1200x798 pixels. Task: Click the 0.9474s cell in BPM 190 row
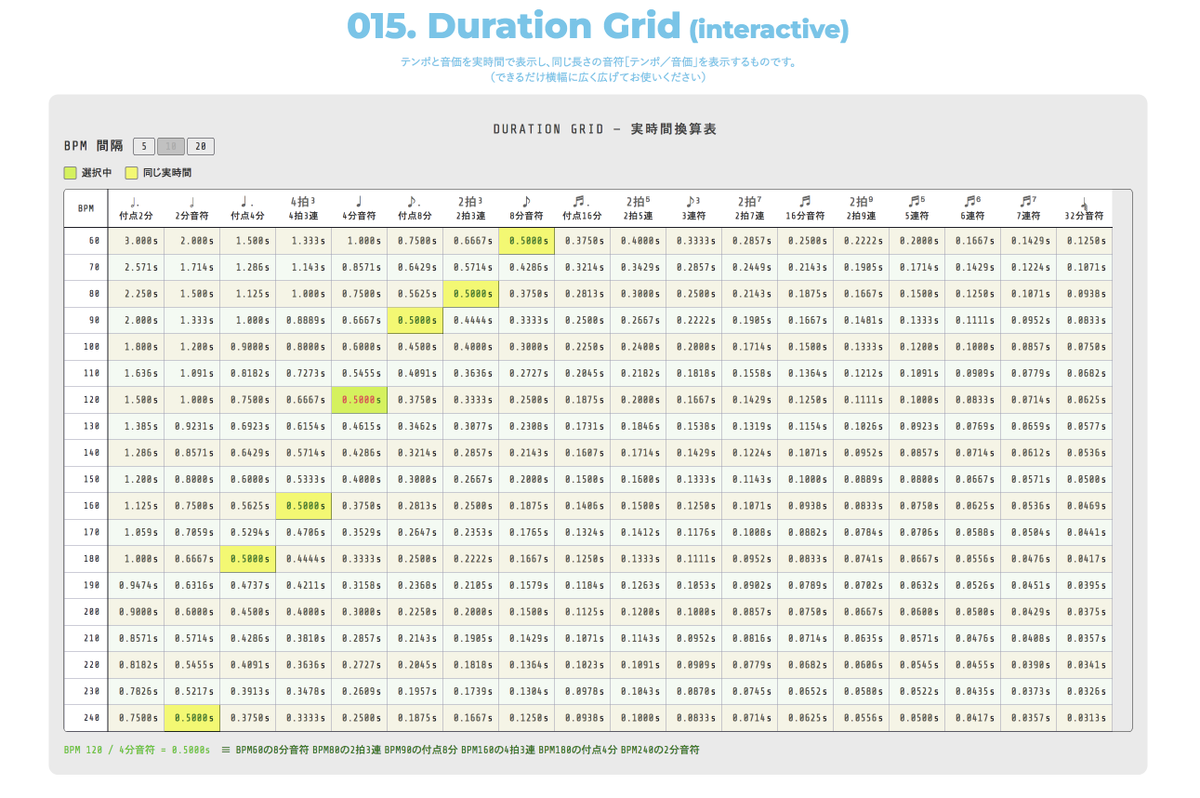(136, 586)
